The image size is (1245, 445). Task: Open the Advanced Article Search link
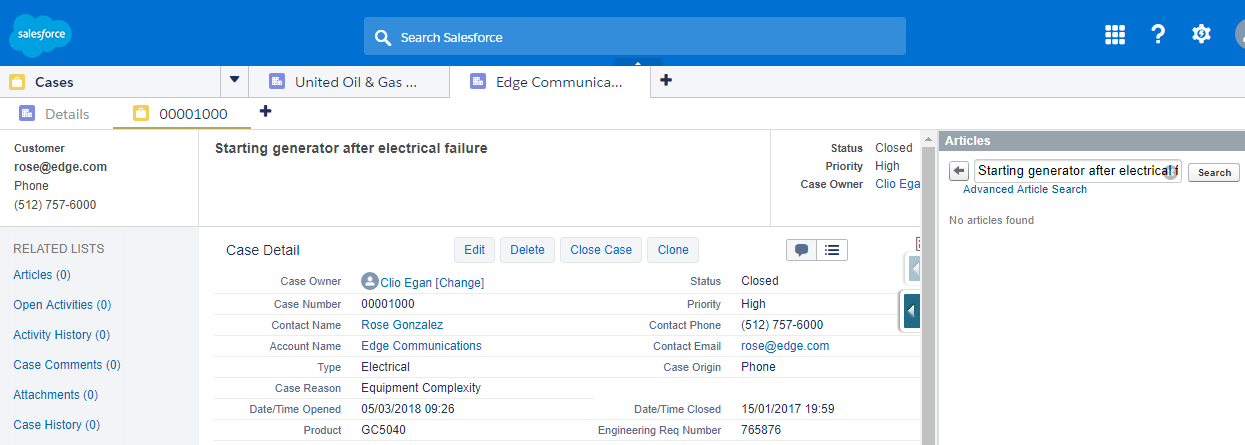tap(1024, 190)
